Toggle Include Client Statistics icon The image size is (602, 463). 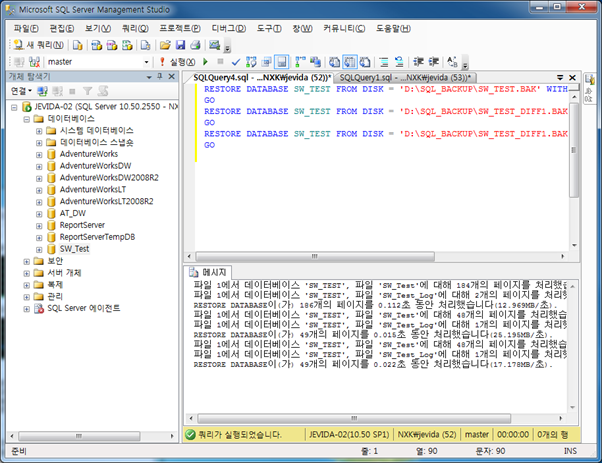(x=315, y=62)
